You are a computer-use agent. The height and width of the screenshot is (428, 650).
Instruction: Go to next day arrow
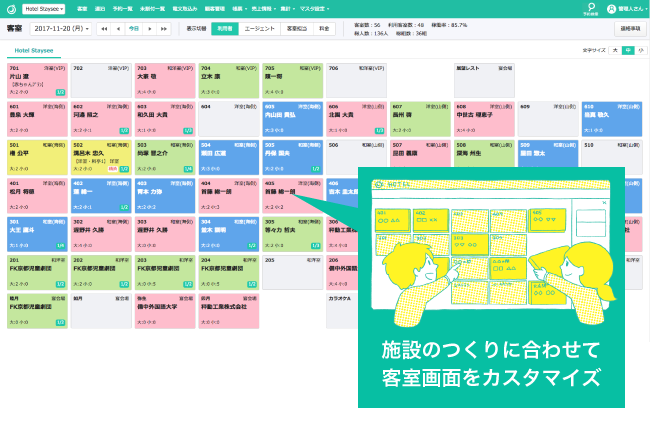[x=150, y=29]
